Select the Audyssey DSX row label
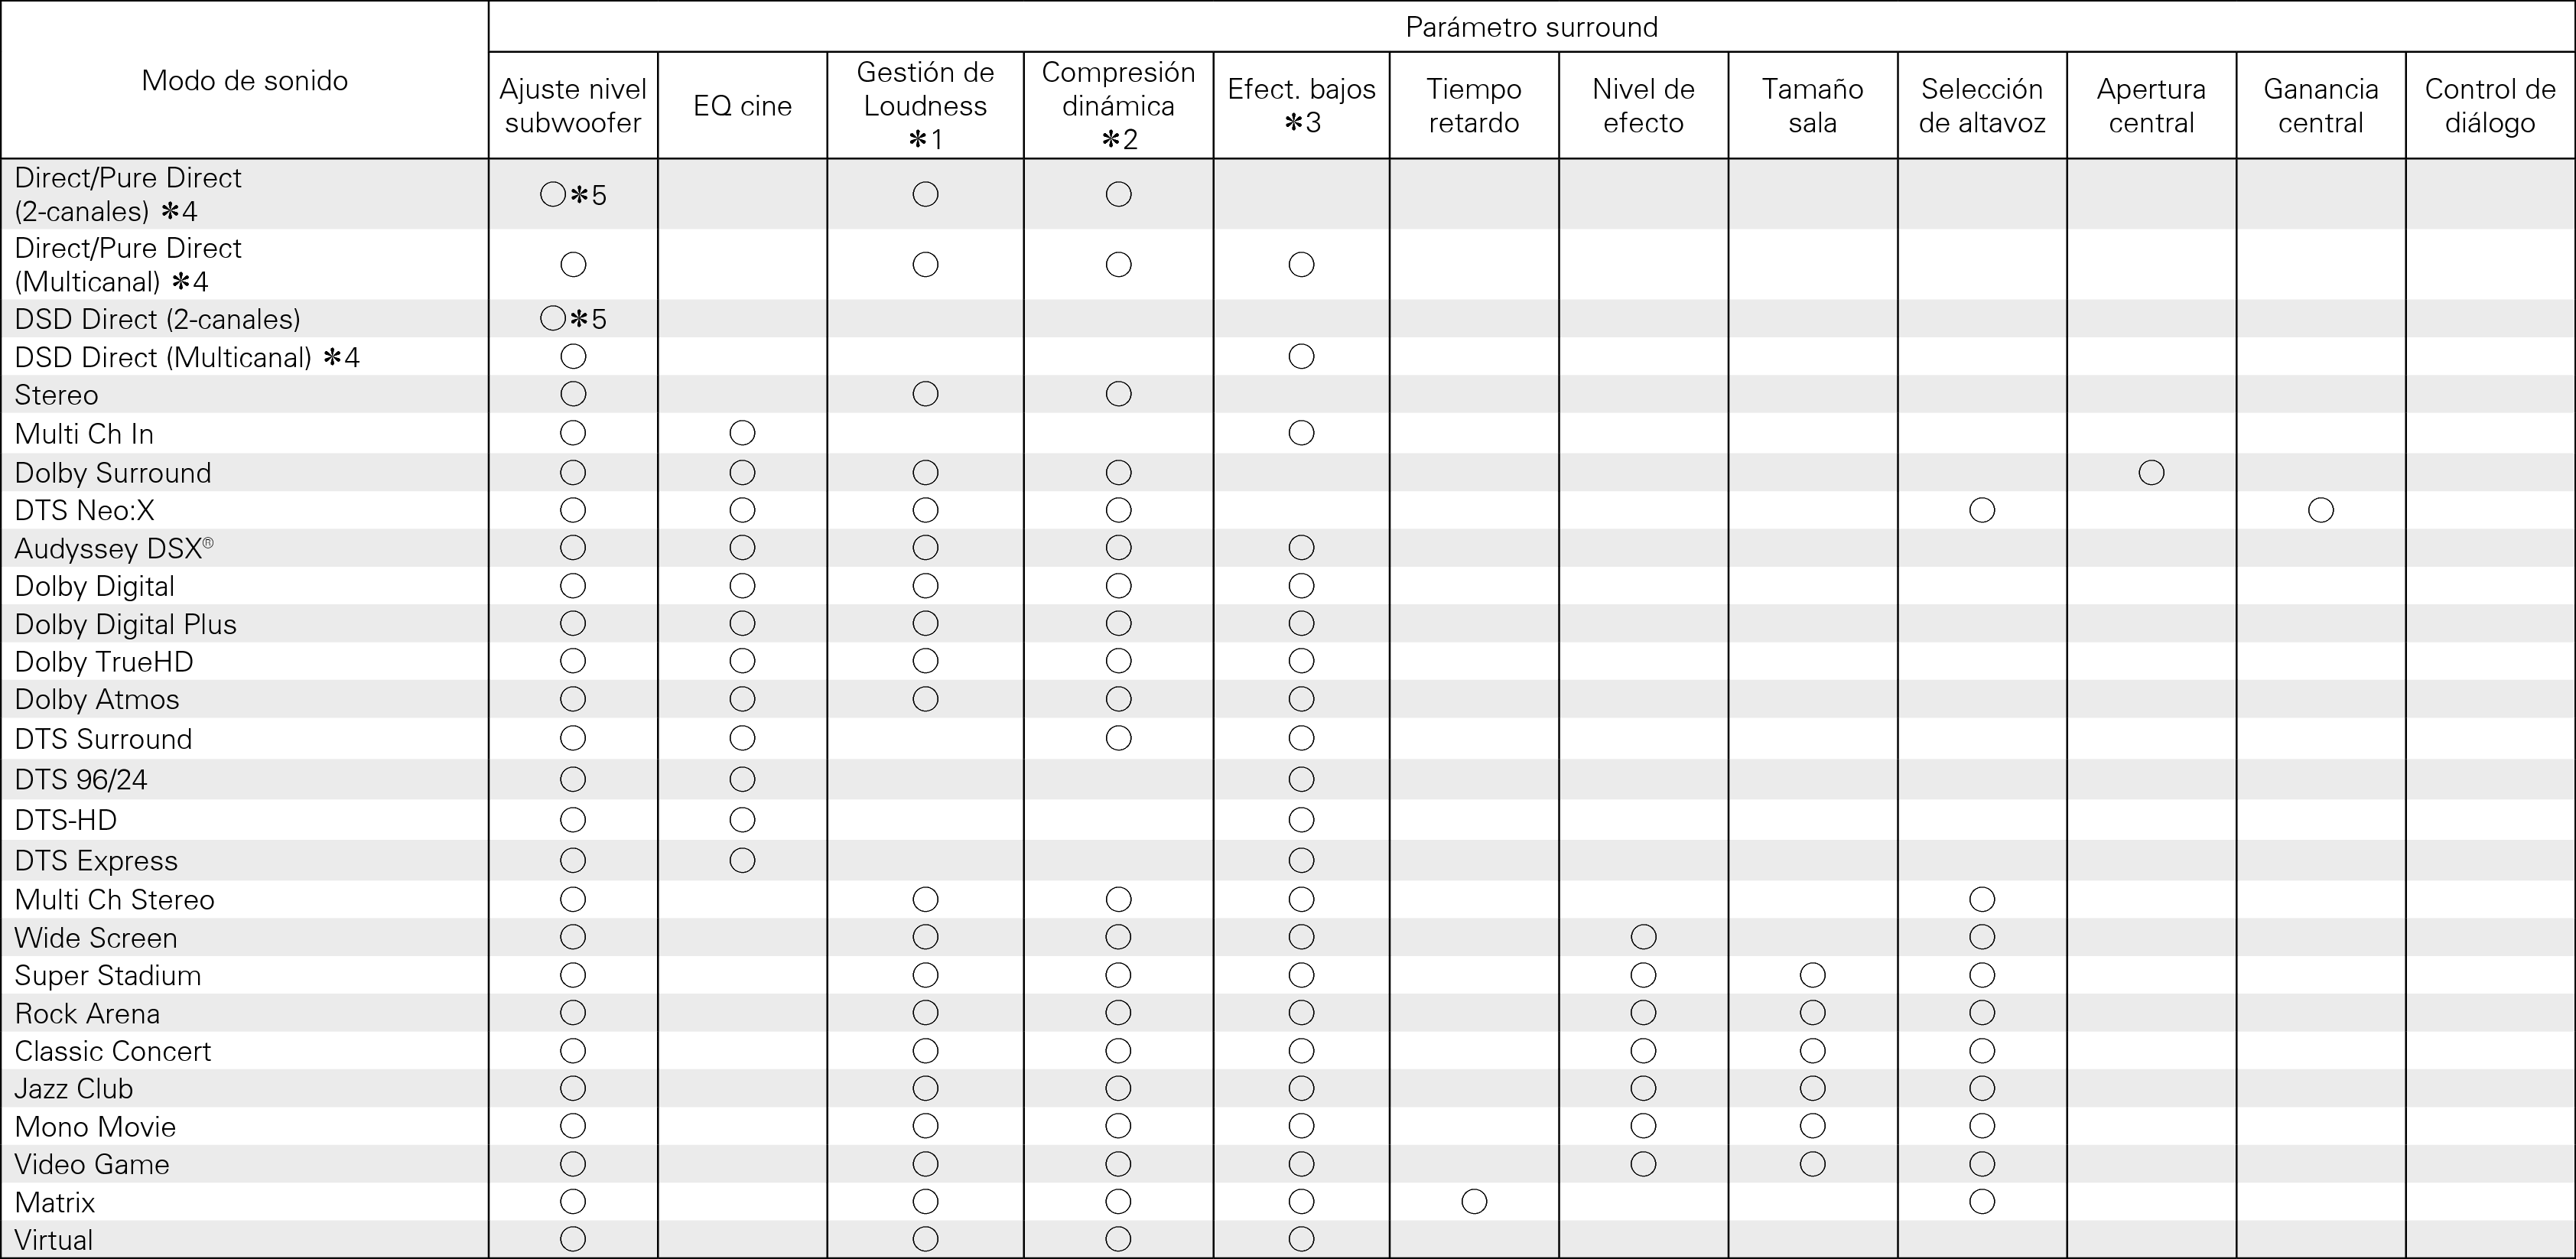 click(113, 548)
